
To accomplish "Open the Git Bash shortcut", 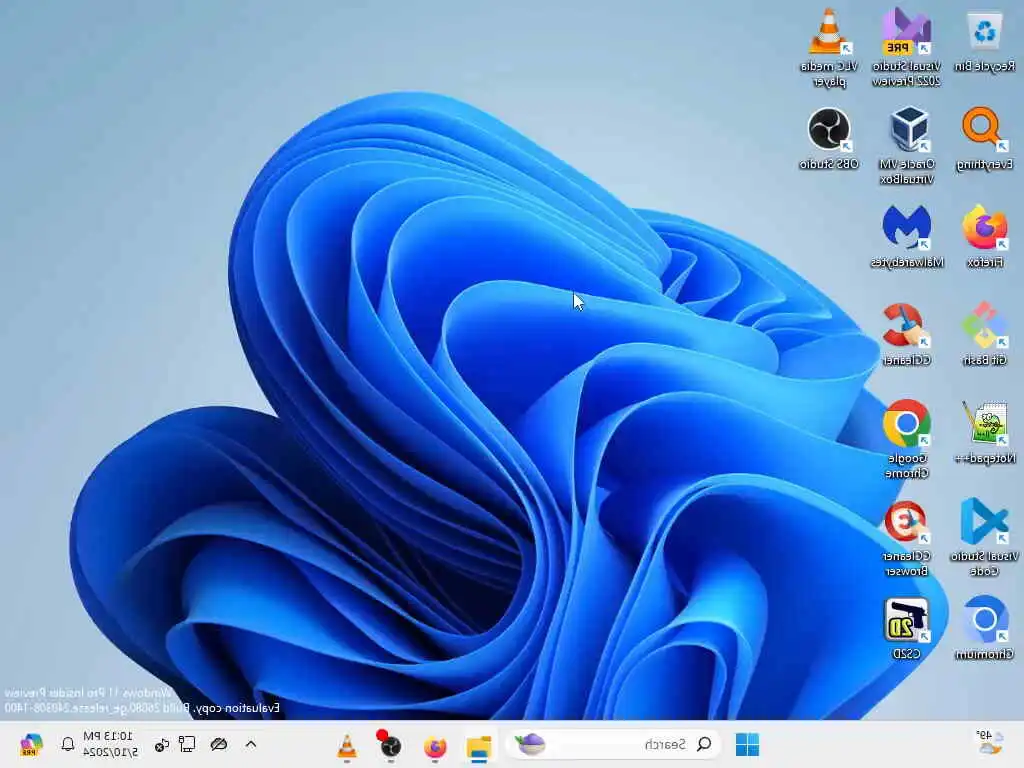I will tap(984, 334).
